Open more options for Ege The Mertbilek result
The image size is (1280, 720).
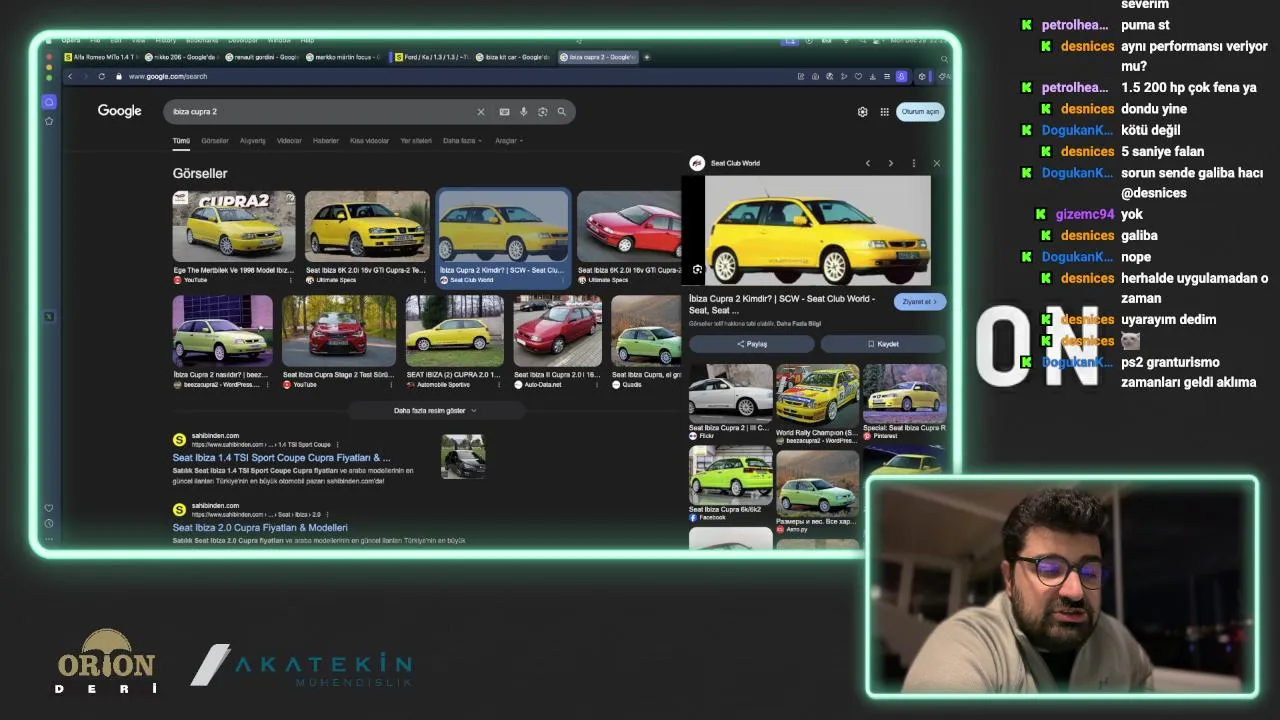pos(291,280)
